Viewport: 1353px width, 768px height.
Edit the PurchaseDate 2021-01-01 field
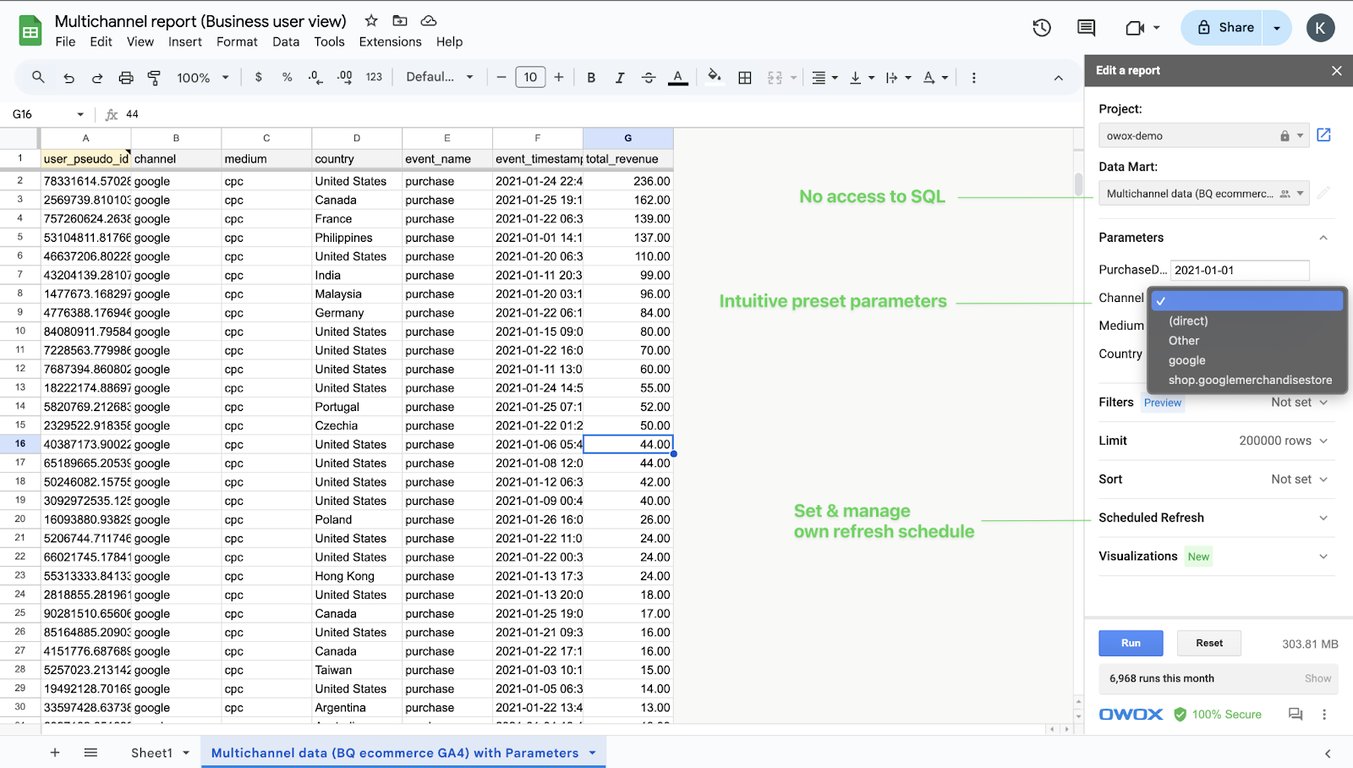tap(1240, 270)
